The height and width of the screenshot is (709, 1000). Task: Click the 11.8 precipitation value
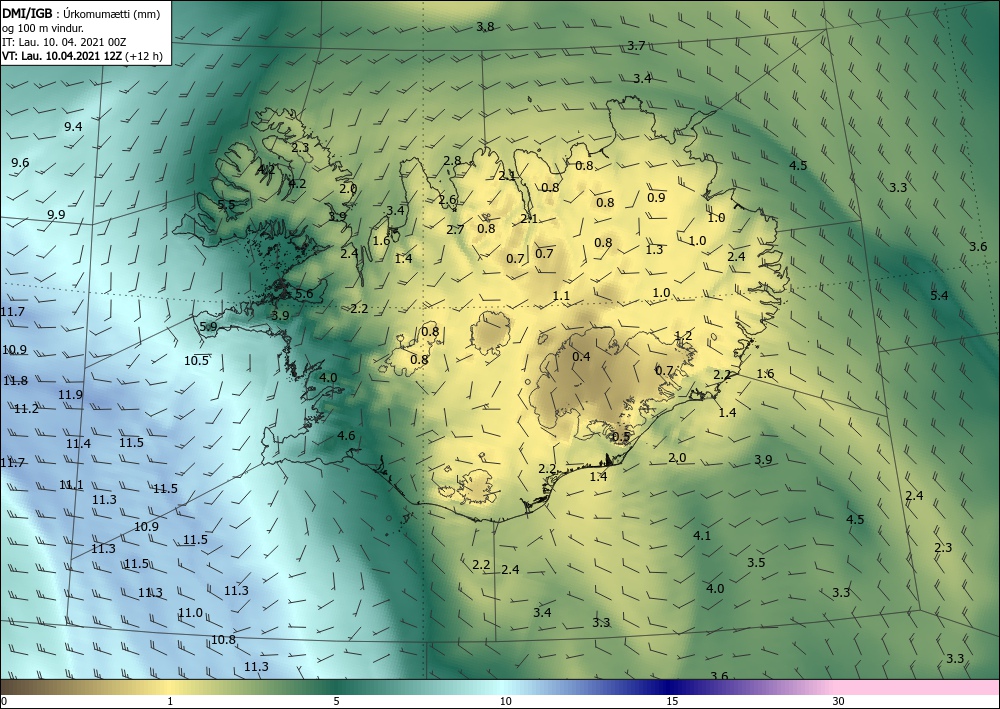point(15,381)
